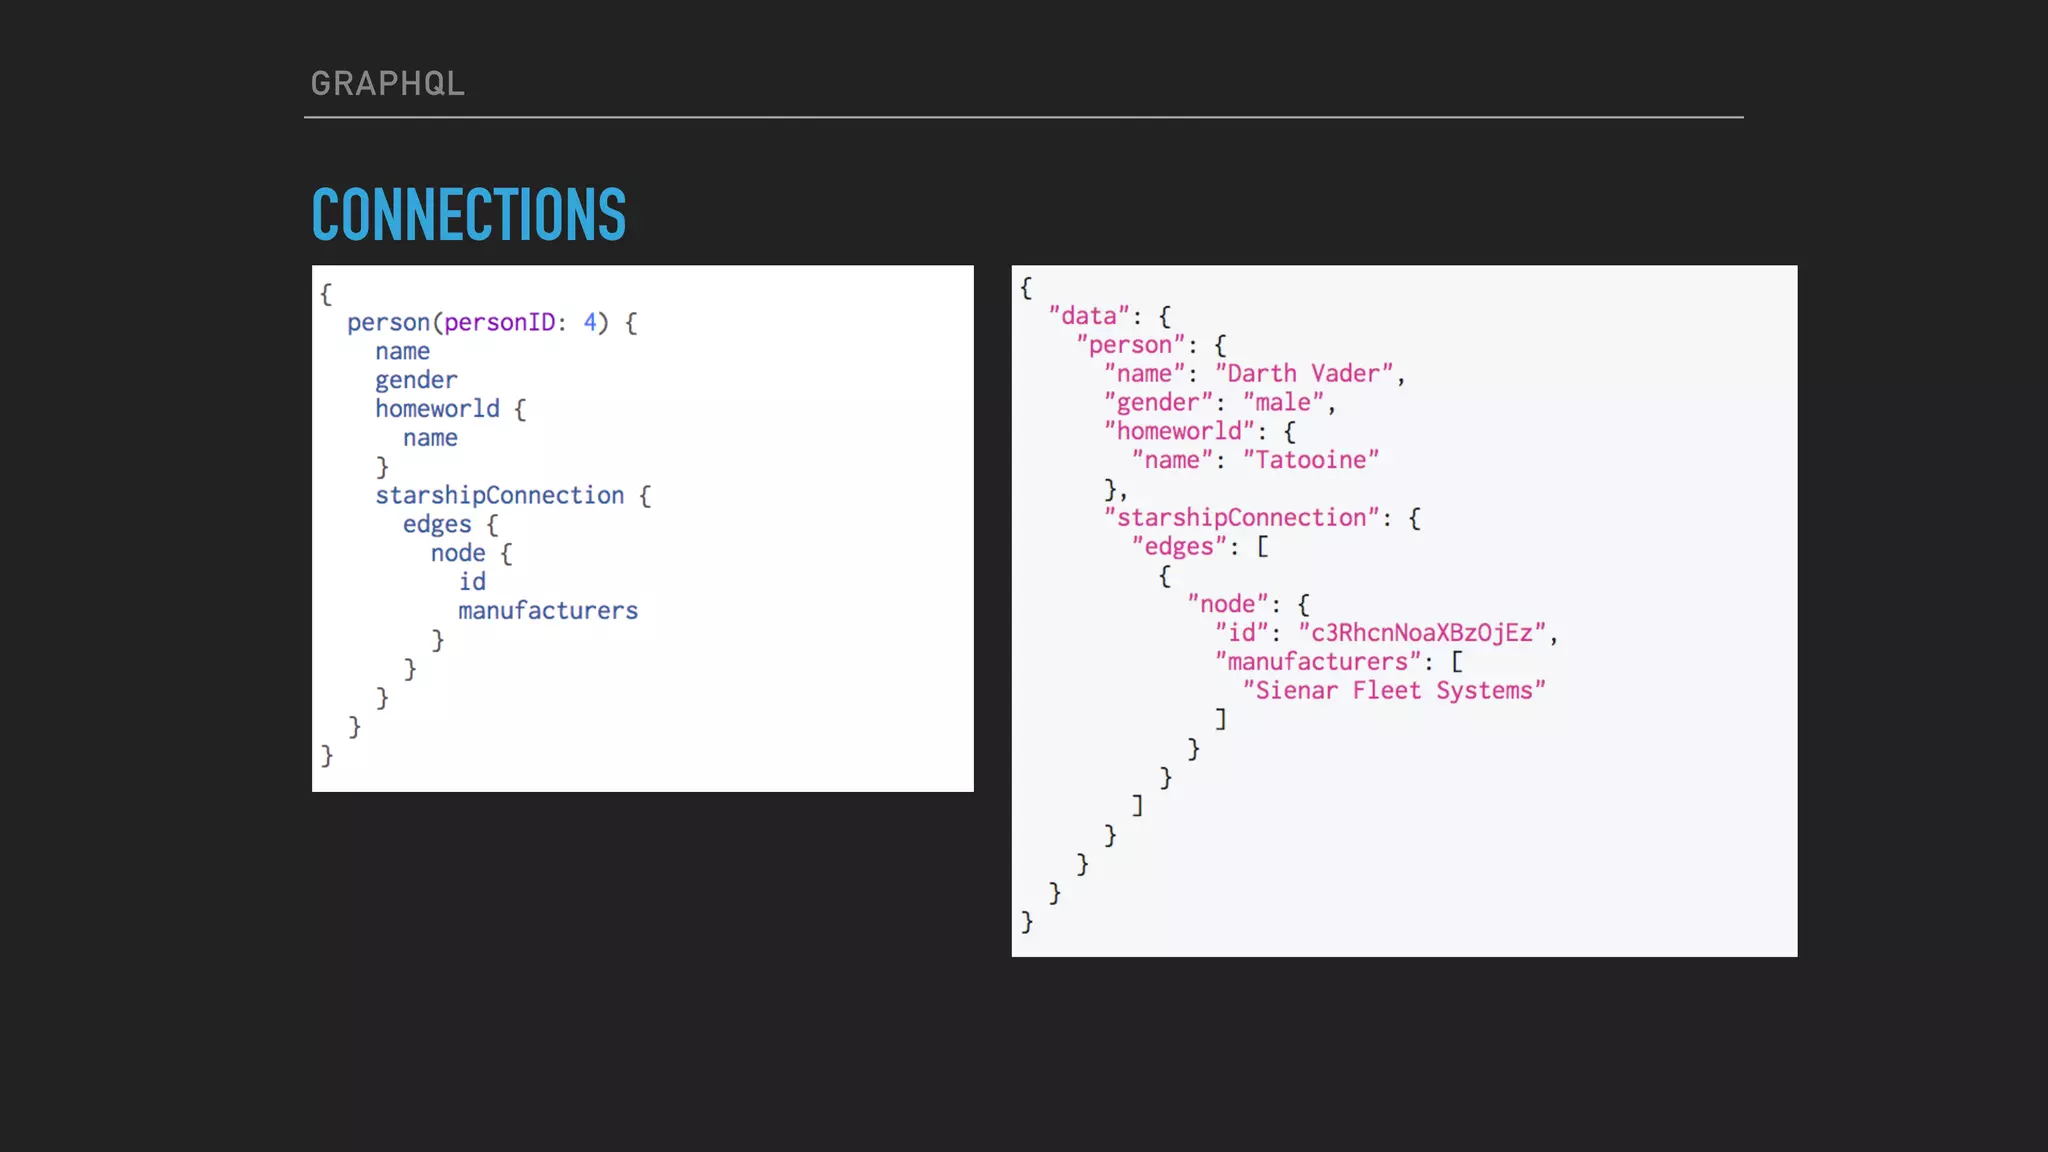Click the id field in the query
This screenshot has height=1152, width=2048.
472,582
